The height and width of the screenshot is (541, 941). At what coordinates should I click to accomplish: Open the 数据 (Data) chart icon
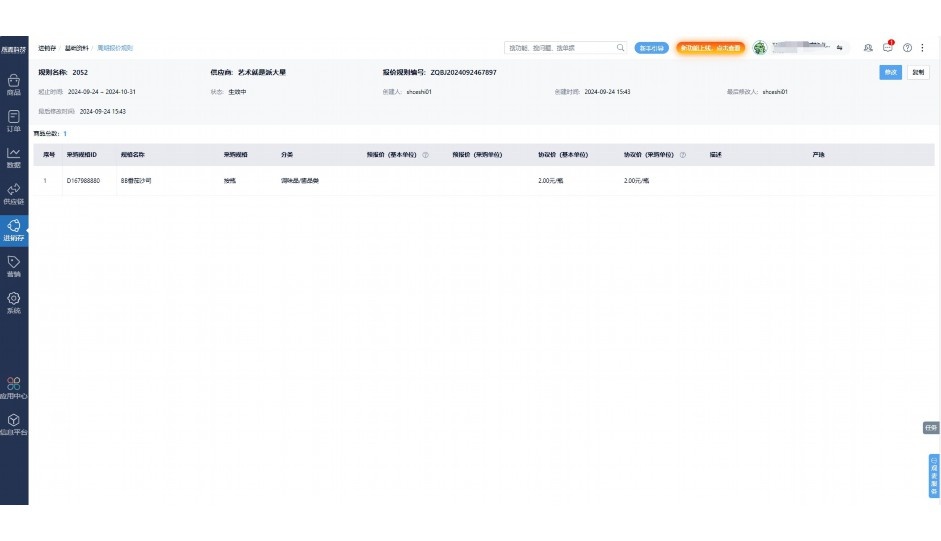click(x=14, y=156)
